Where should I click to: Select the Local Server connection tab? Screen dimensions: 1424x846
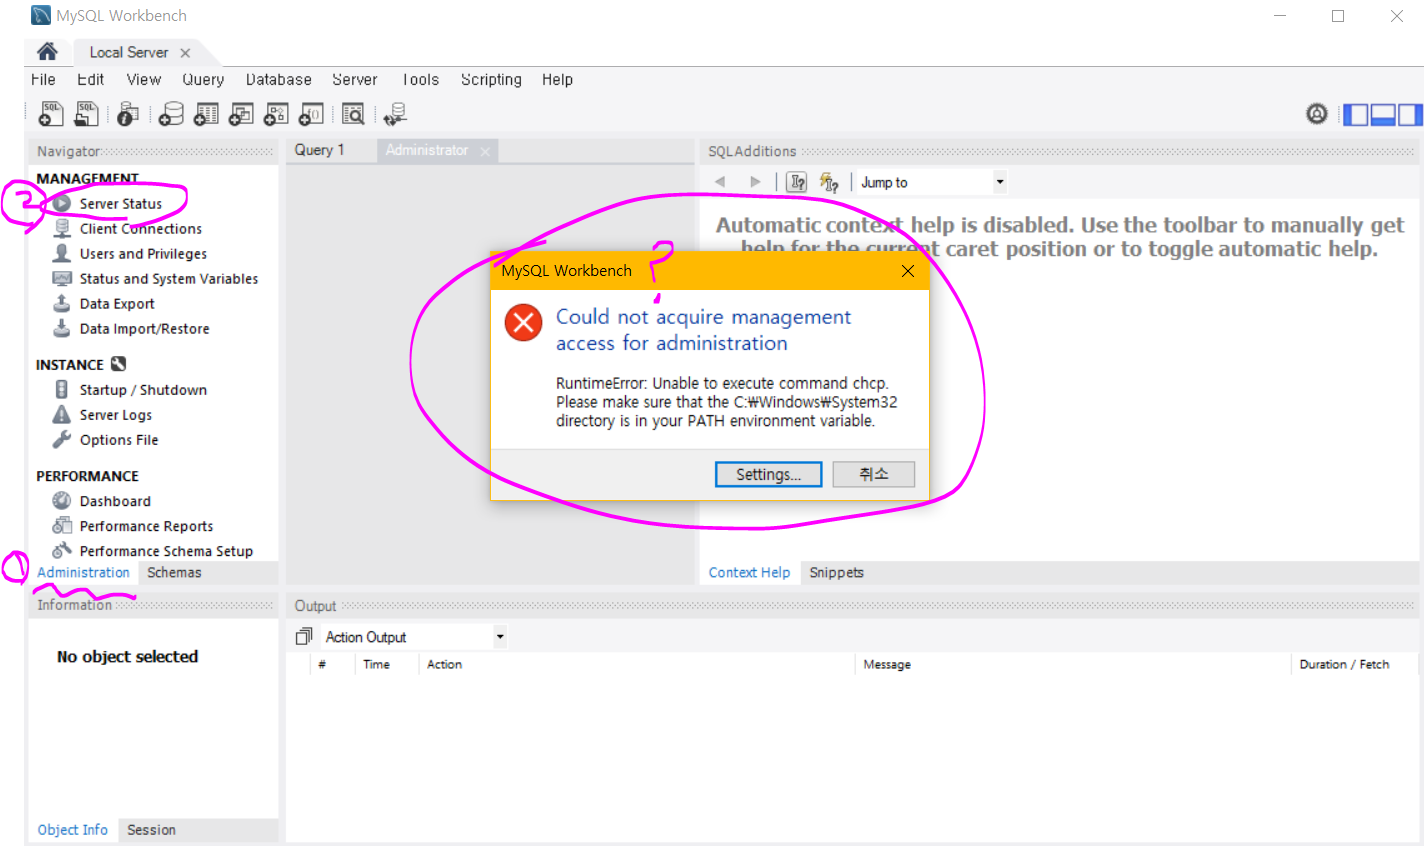[x=129, y=52]
